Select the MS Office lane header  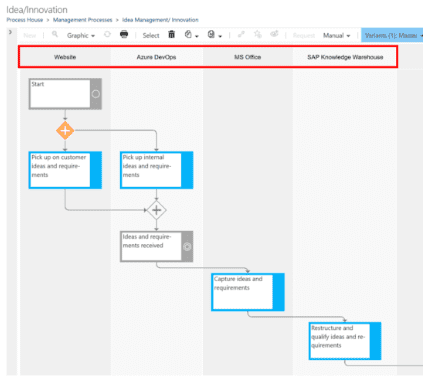247,57
